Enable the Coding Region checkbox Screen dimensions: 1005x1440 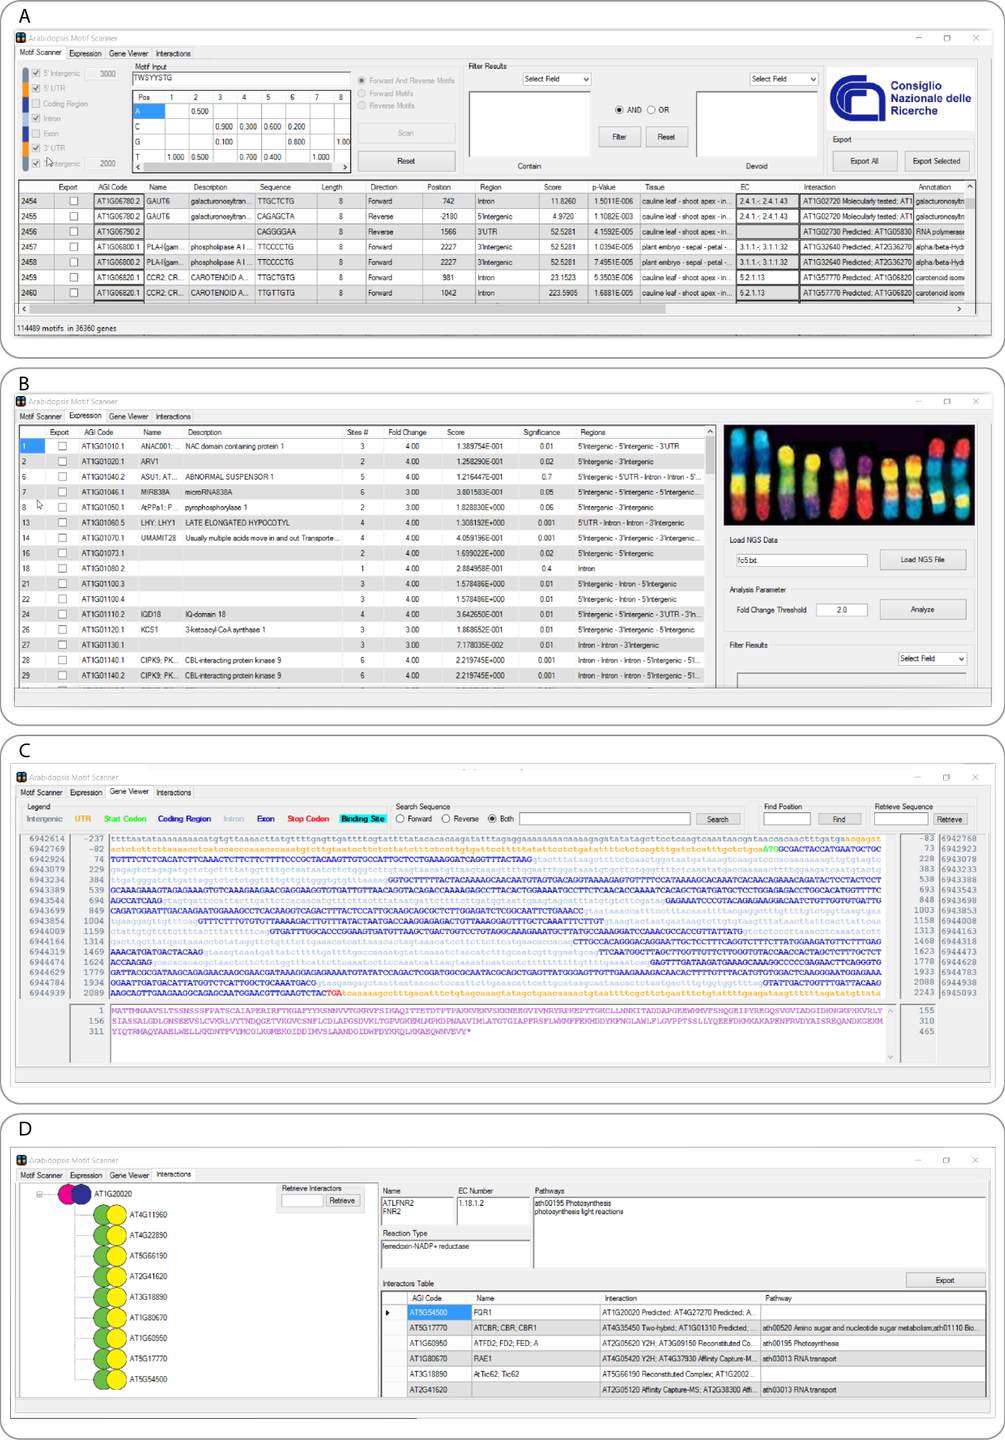pyautogui.click(x=36, y=103)
